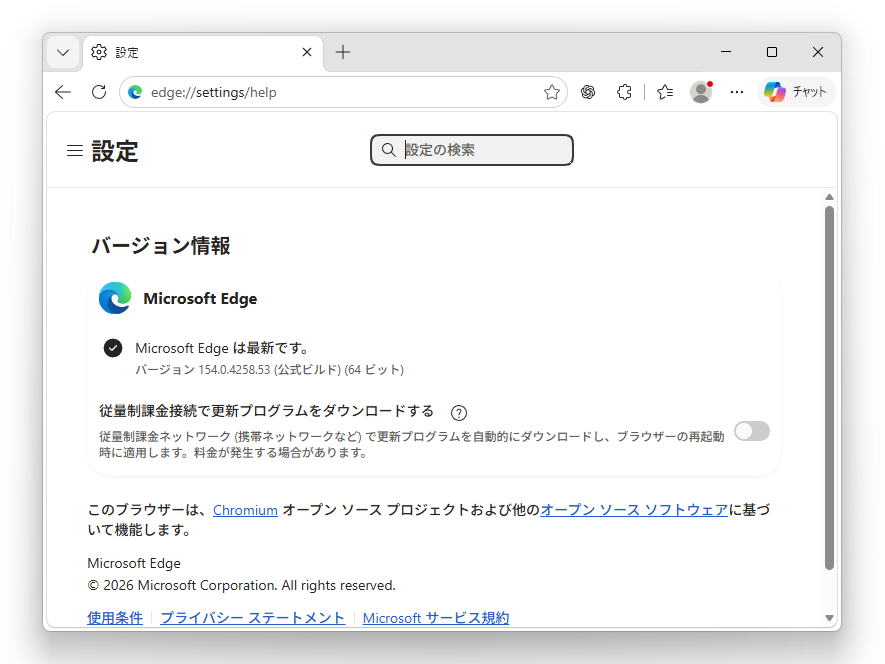
Task: Click the 'Microsoft Edge は最新です。' status text
Action: click(221, 348)
